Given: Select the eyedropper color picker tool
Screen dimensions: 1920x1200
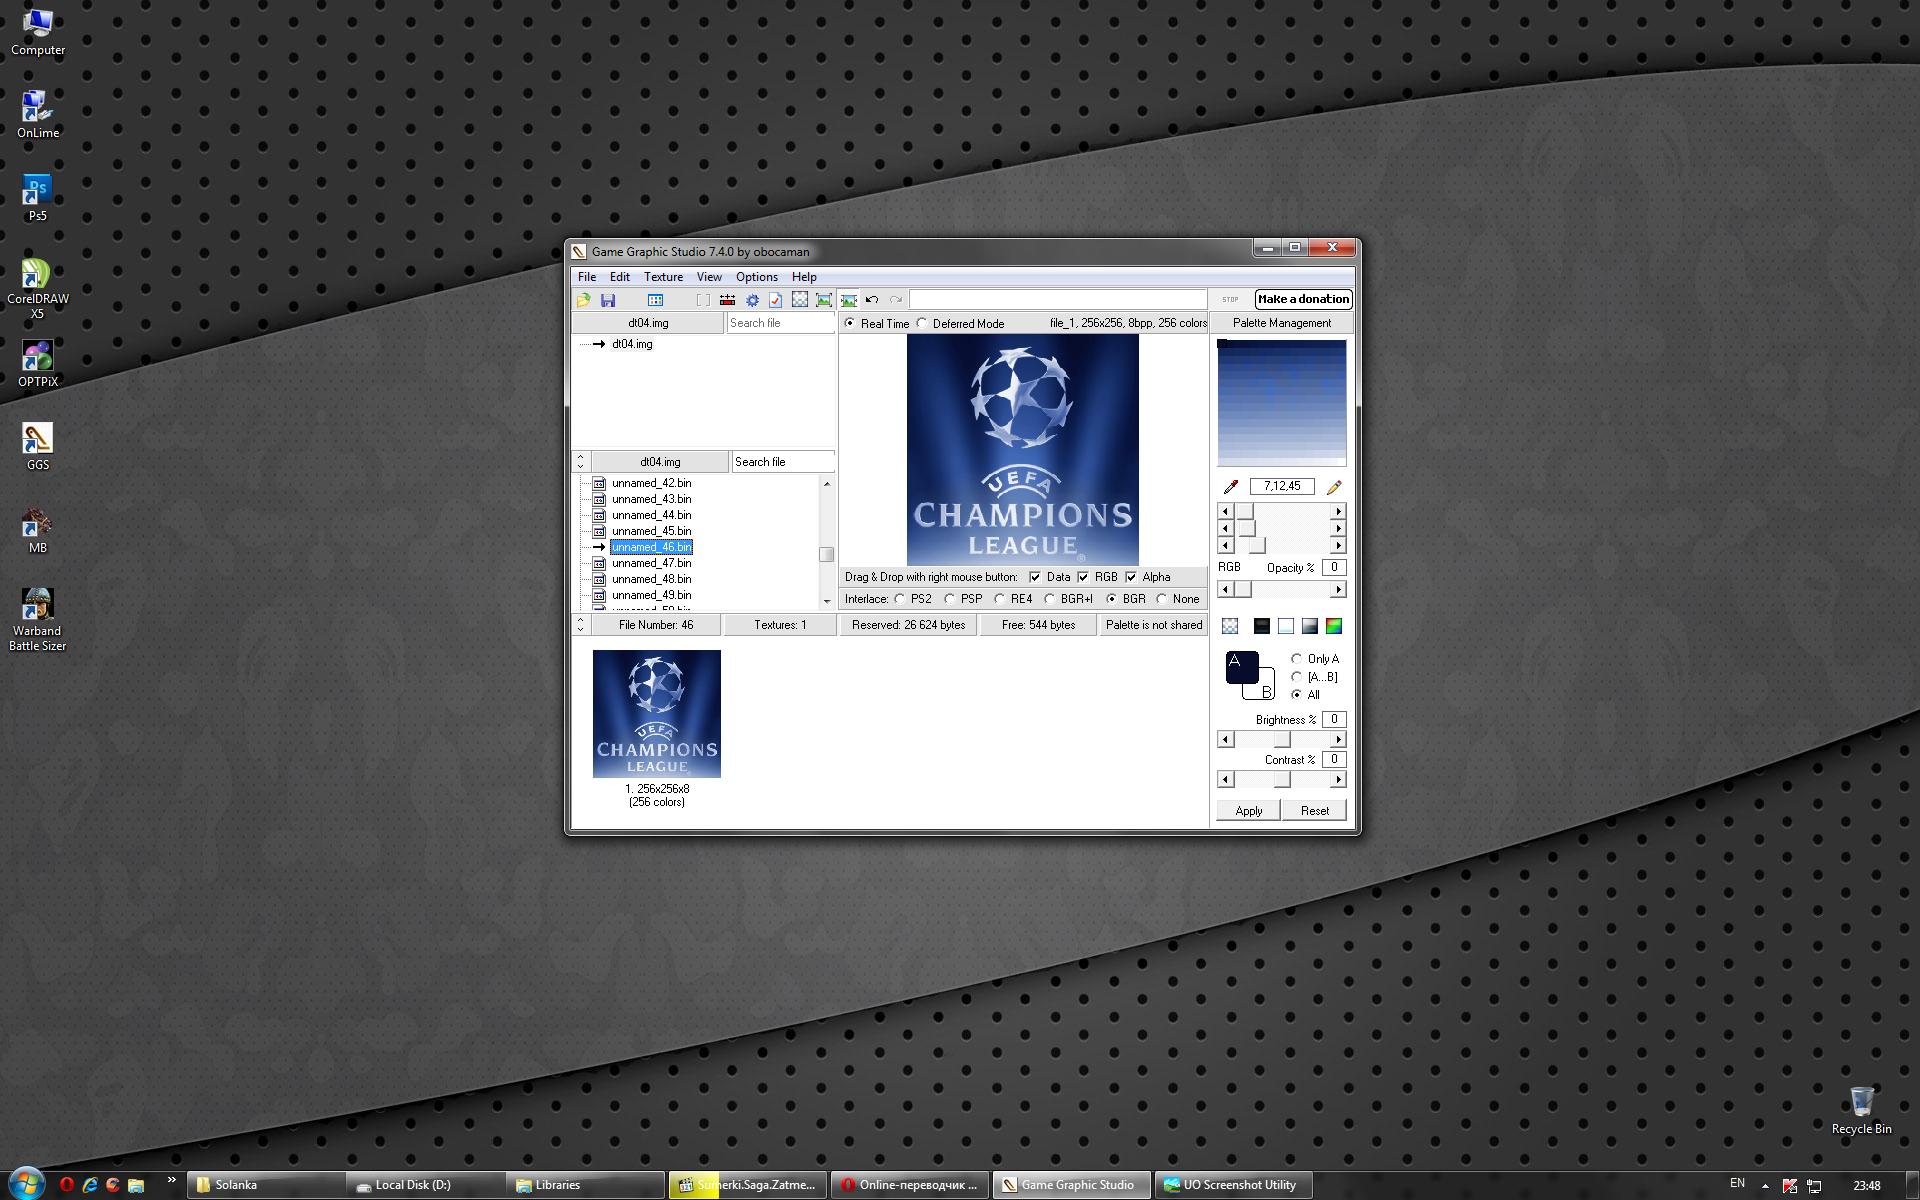Looking at the screenshot, I should coord(1231,487).
